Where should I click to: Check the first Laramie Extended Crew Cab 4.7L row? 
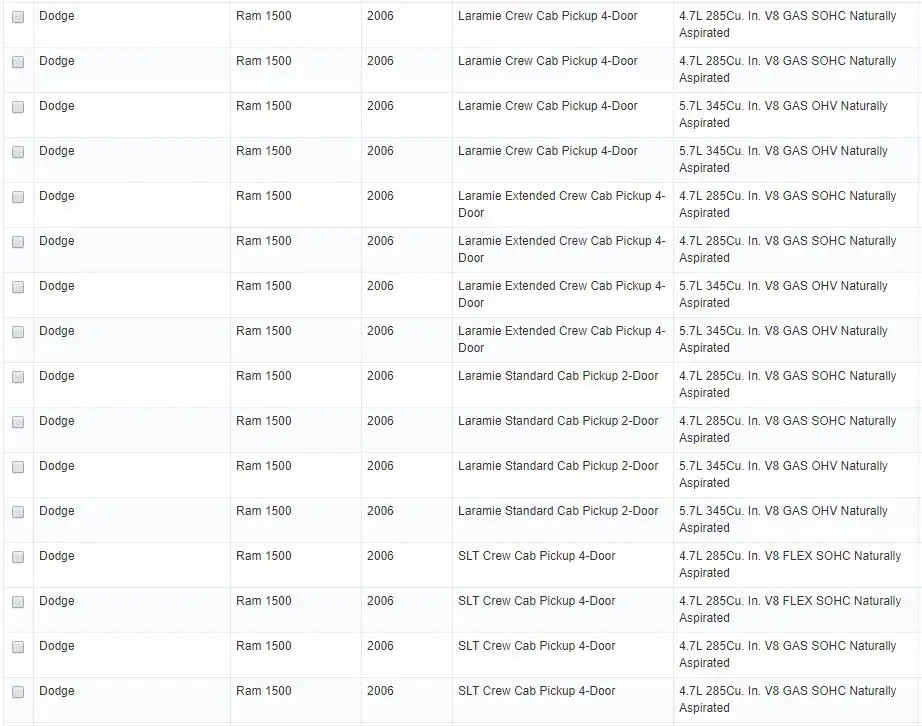(x=18, y=197)
